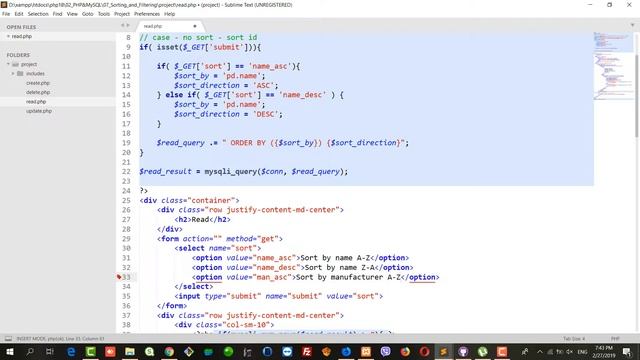Open Windows taskbar search
The width and height of the screenshot is (640, 360).
(30, 352)
